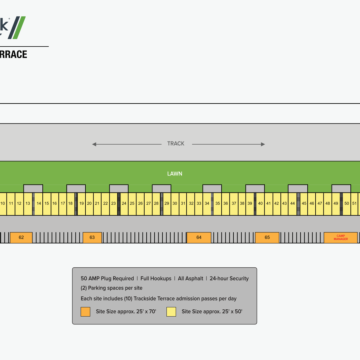
Task: Click the LAWN label on green area
Action: 175,174
